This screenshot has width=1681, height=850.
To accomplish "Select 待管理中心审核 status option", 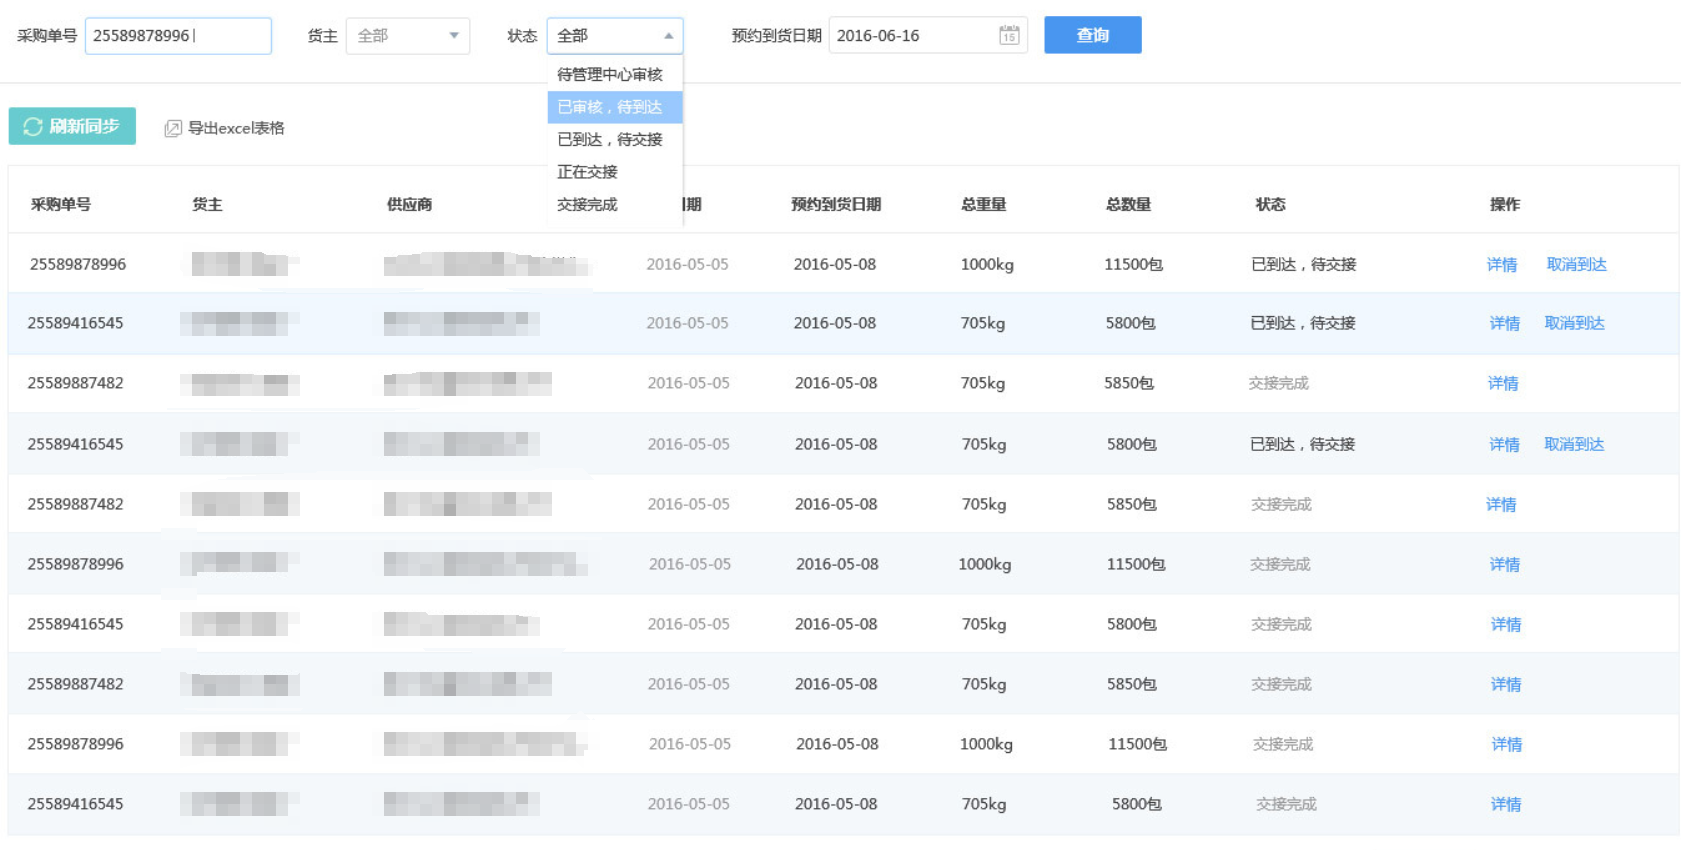I will (615, 74).
